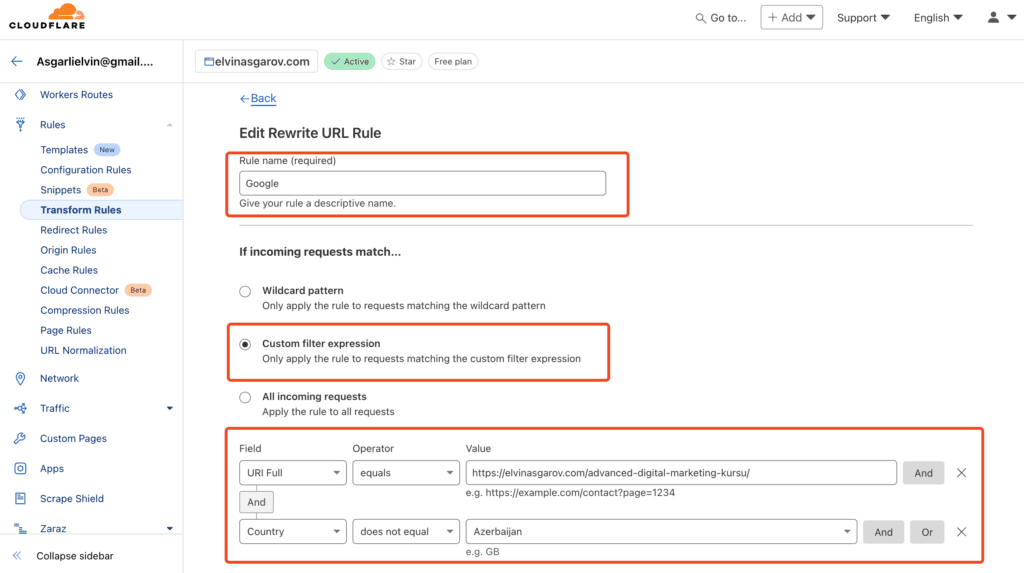
Task: Click And button in URI Full row
Action: 923,473
